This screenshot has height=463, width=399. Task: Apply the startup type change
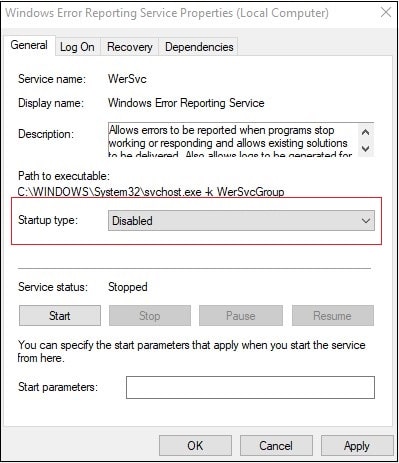(x=357, y=445)
